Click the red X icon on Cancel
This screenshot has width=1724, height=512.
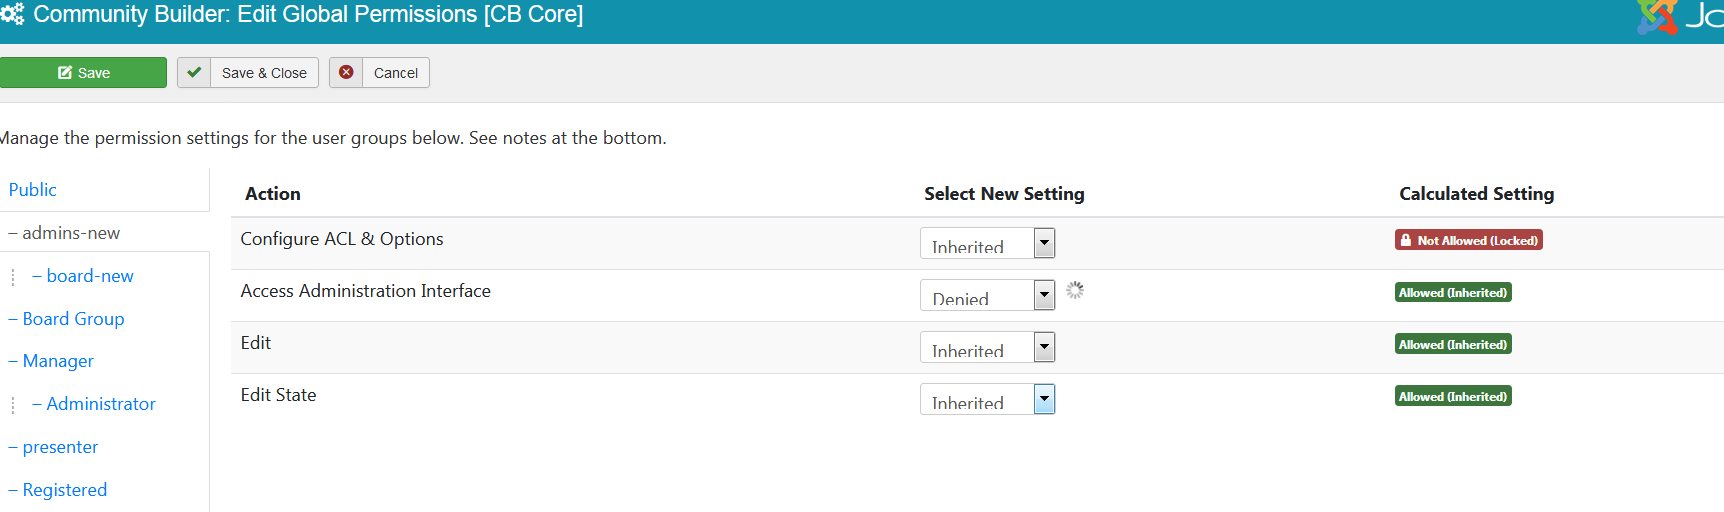pos(346,73)
